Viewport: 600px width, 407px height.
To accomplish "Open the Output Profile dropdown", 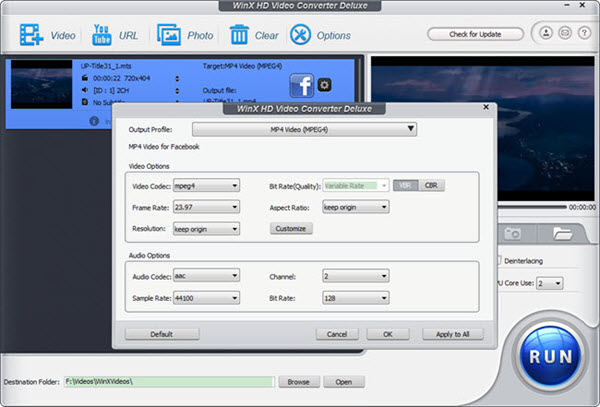I will (304, 129).
